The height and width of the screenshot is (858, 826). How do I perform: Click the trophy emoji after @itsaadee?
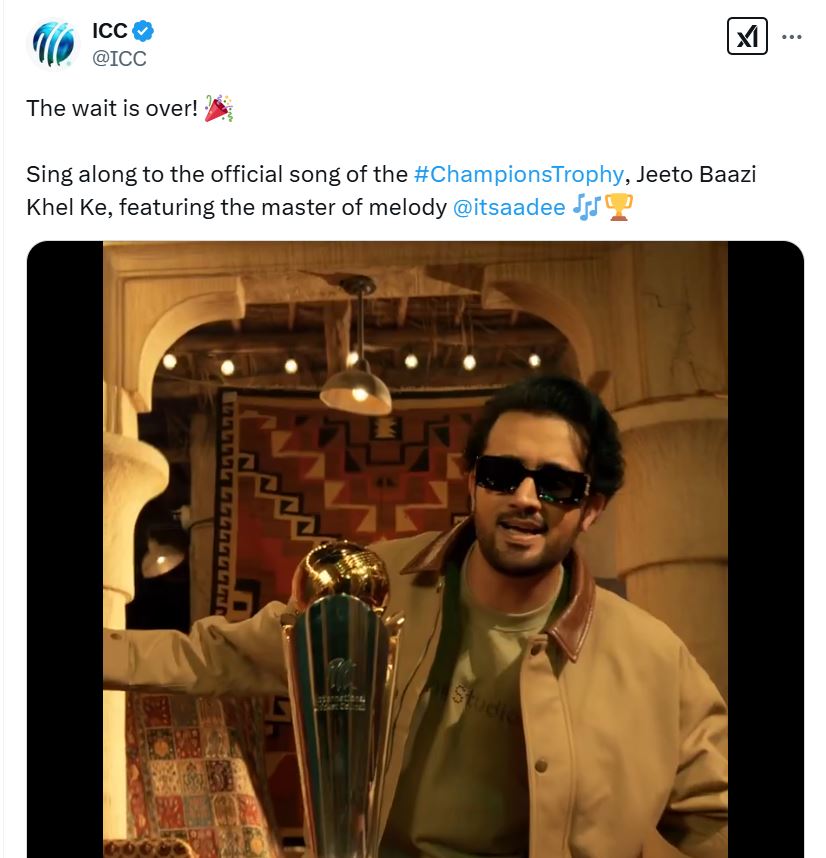(x=619, y=207)
